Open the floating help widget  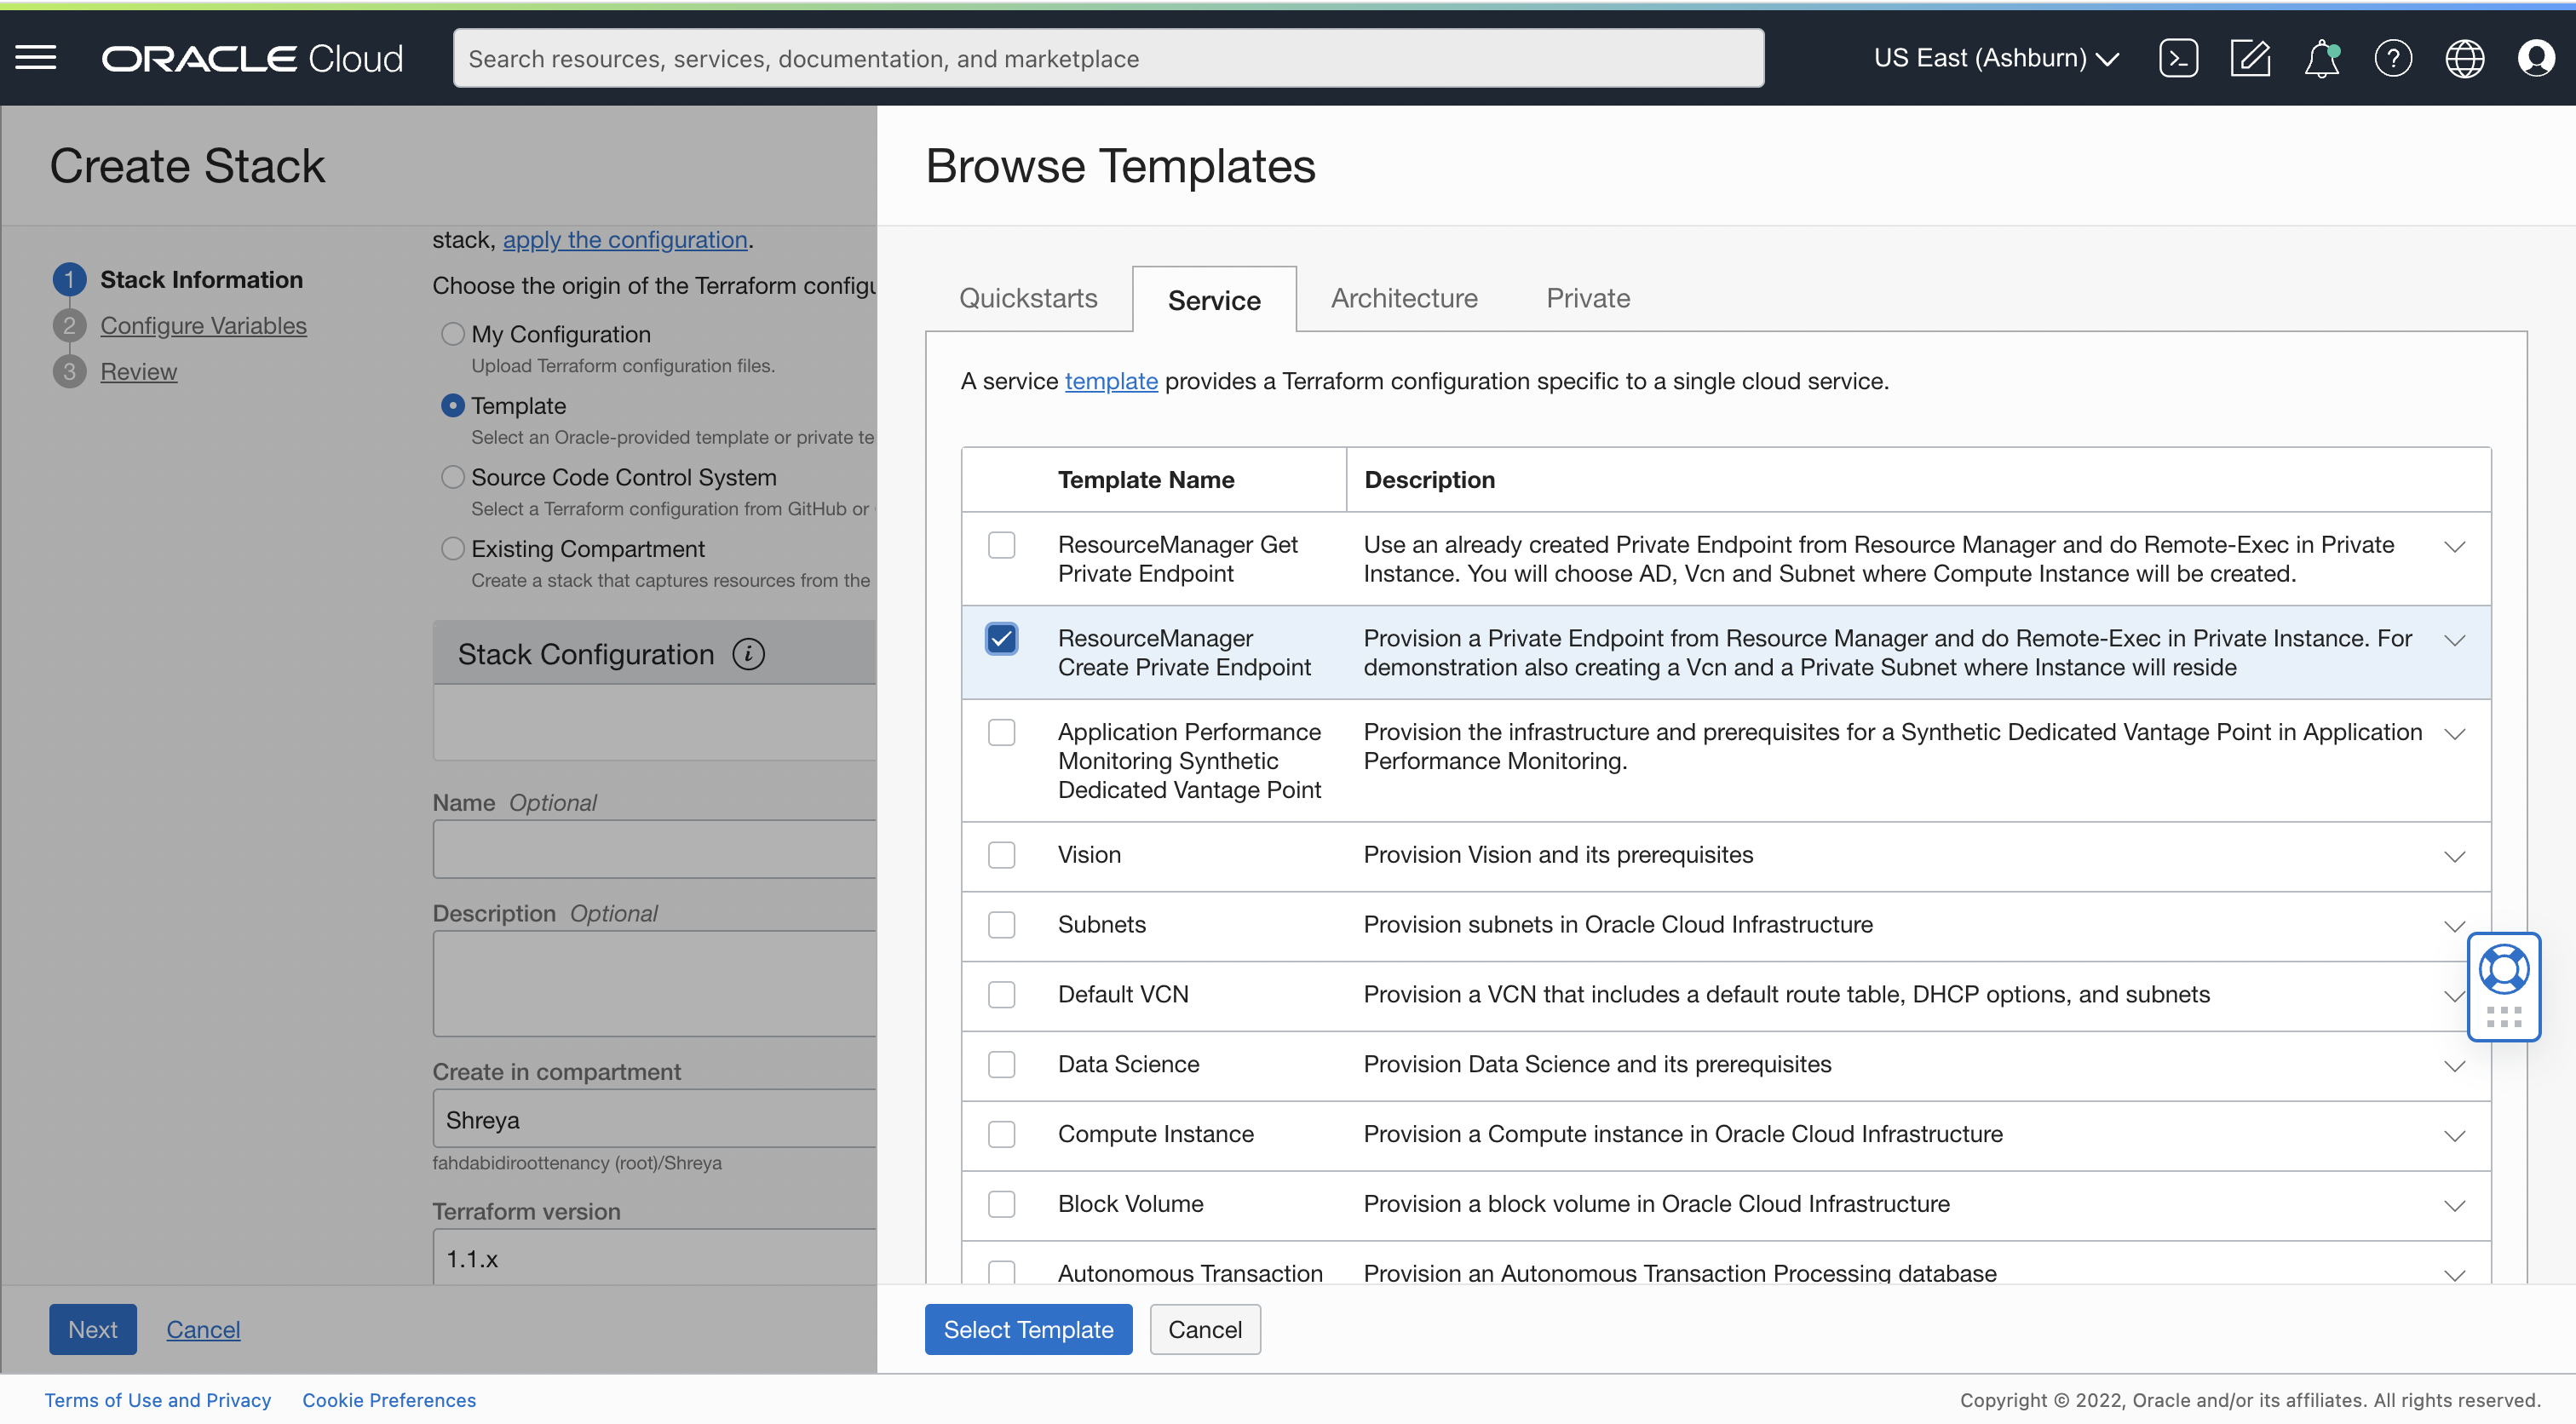point(2504,968)
